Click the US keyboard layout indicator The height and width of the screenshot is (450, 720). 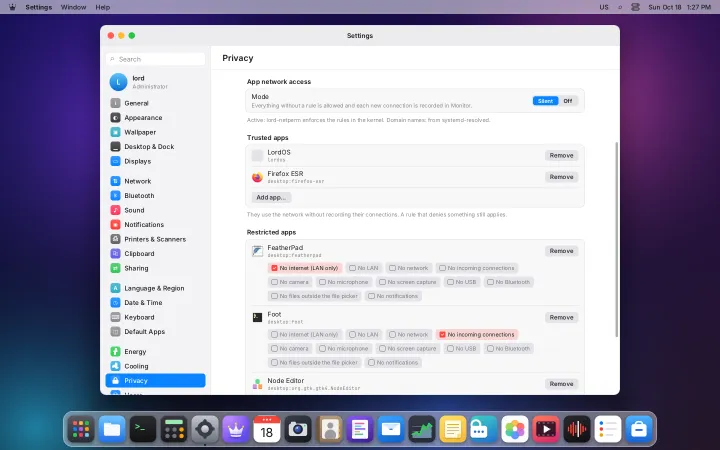[604, 7]
